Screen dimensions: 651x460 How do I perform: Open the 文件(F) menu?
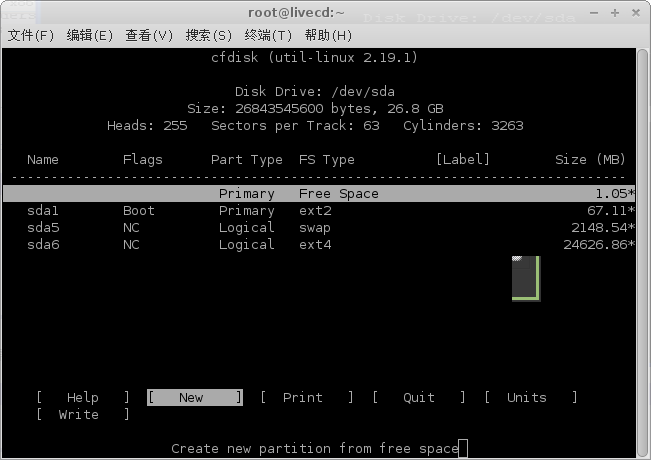coord(31,36)
